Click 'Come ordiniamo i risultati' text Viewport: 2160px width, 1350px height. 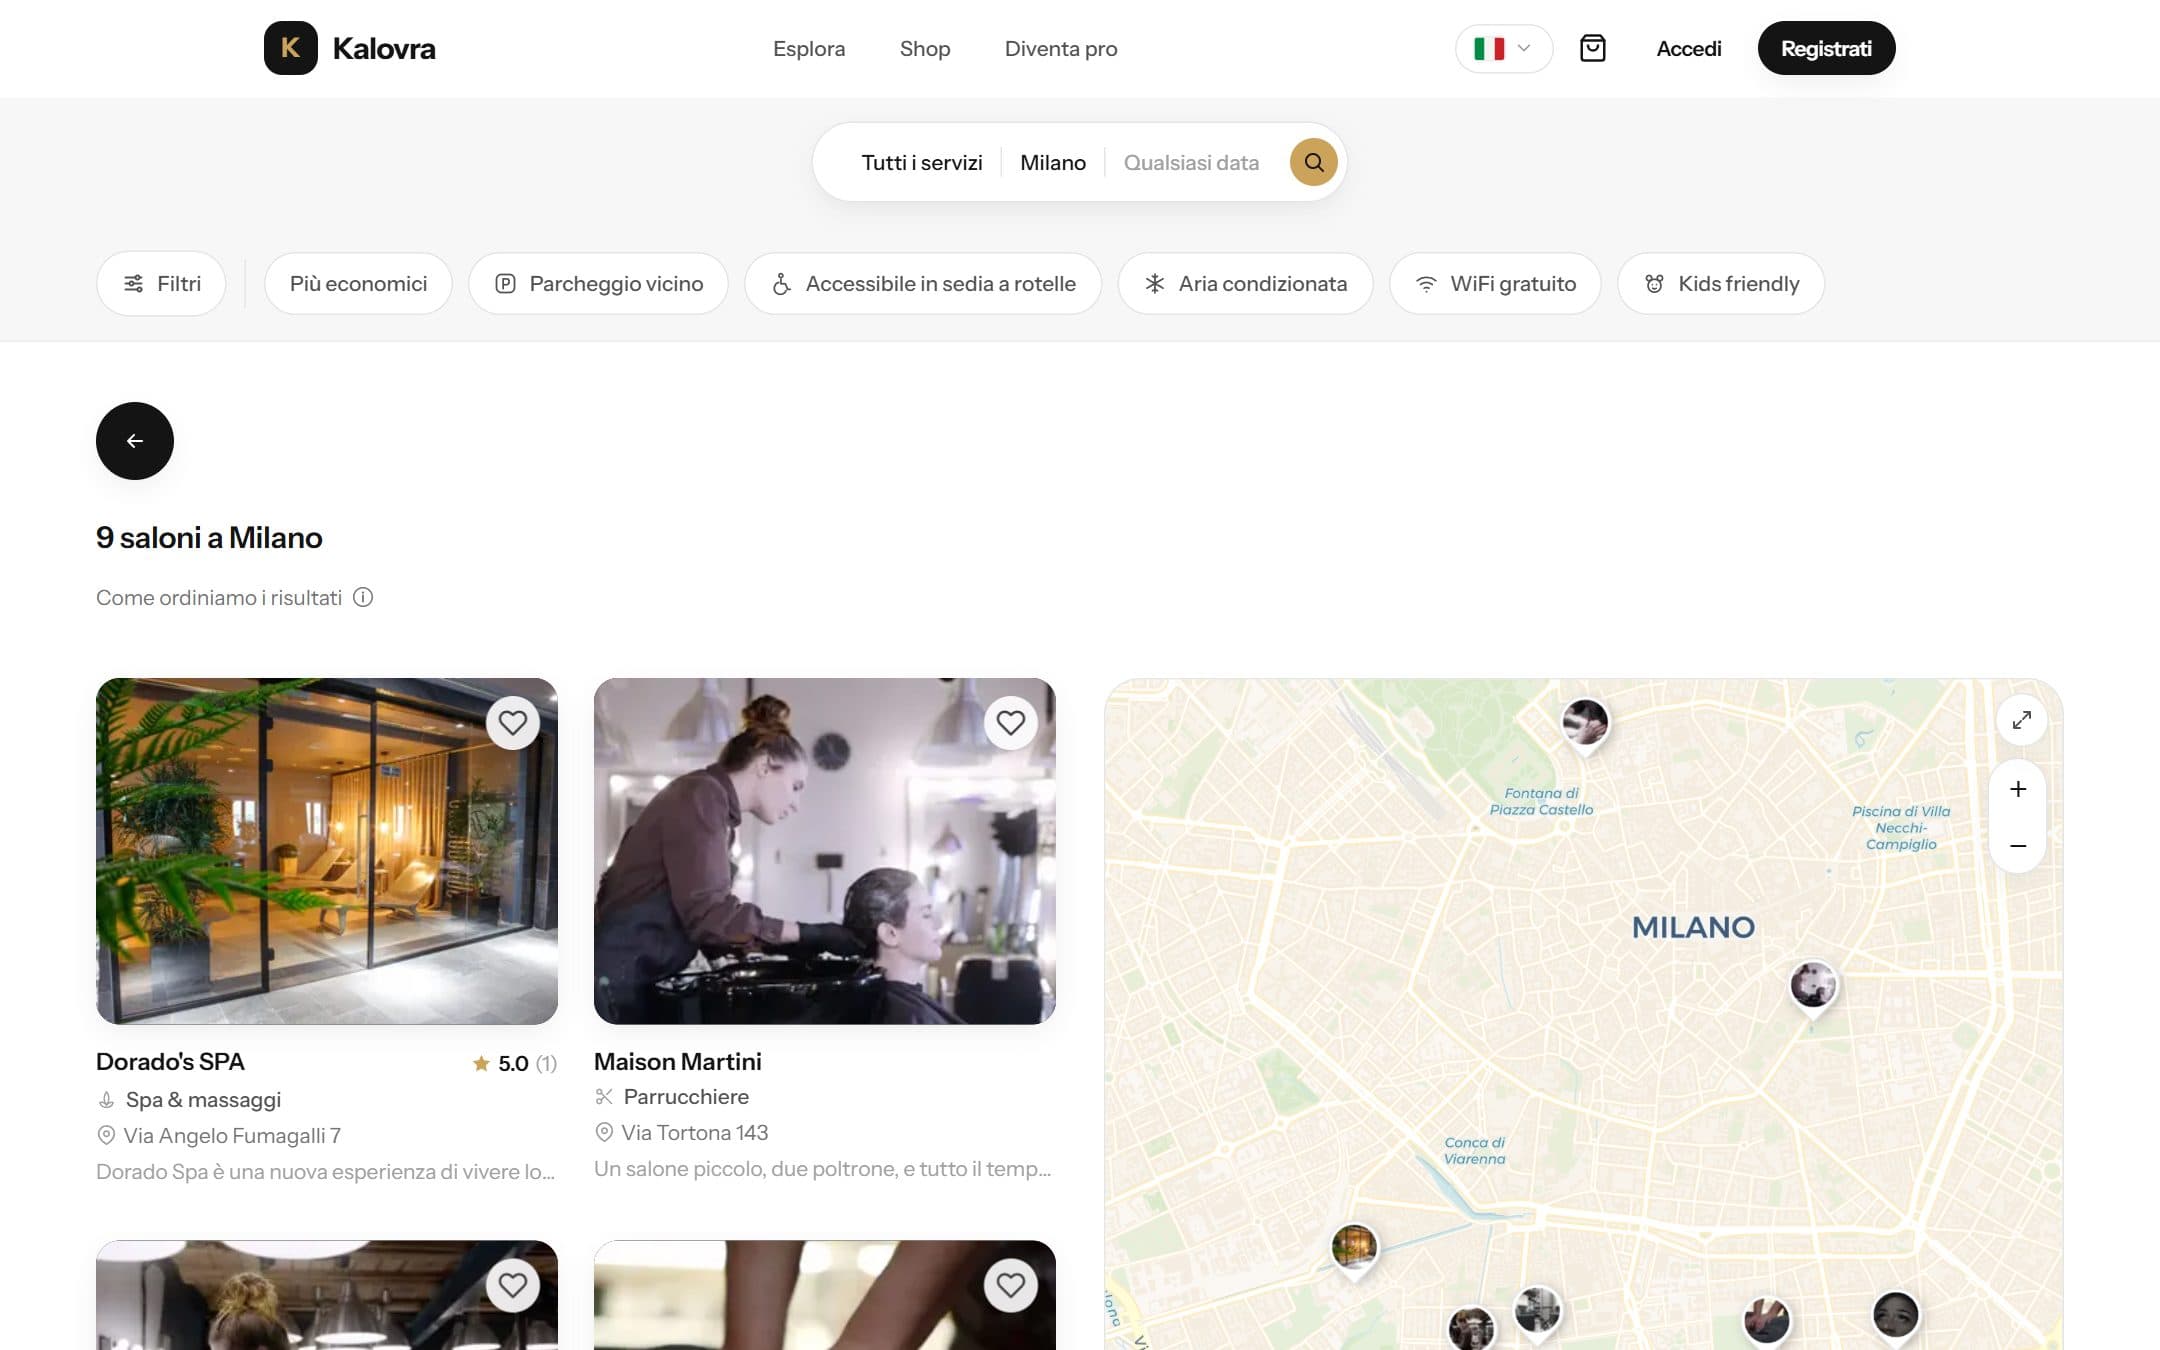click(219, 597)
